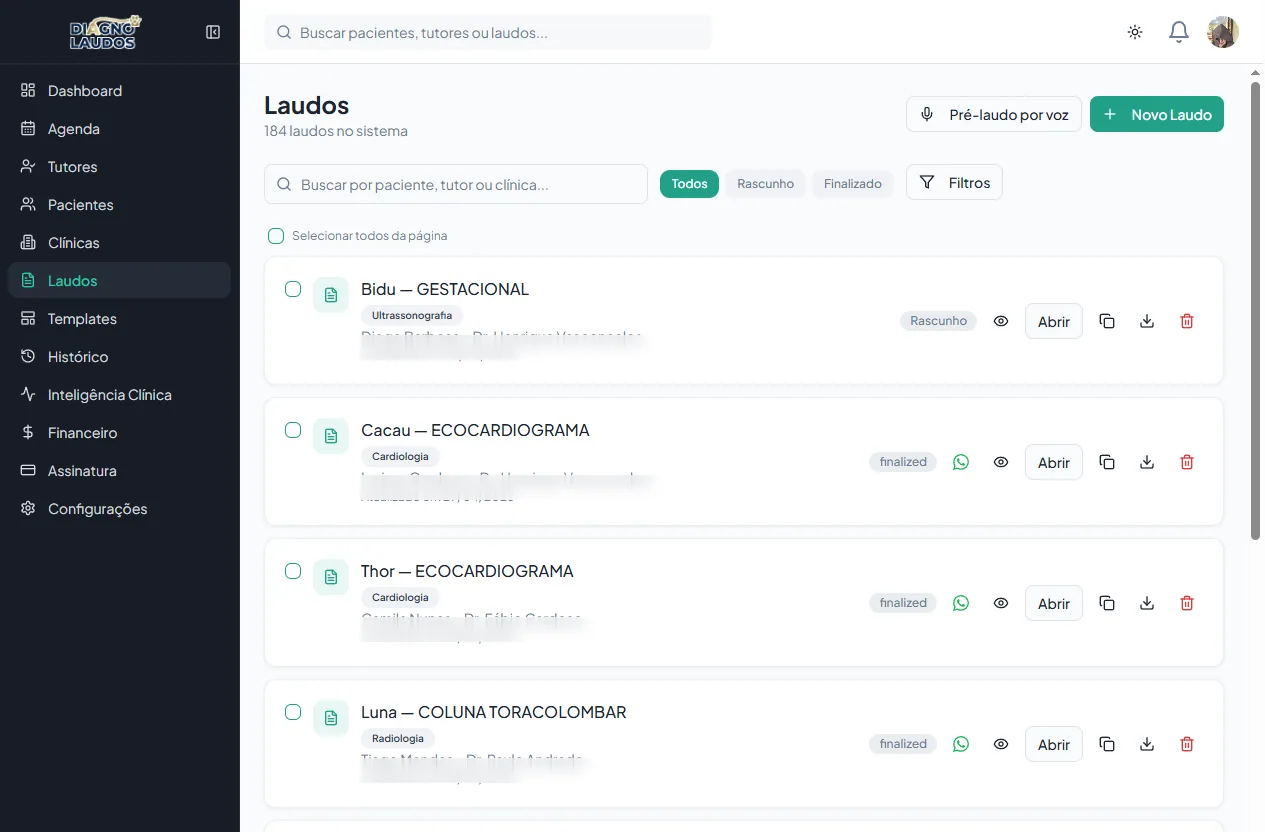
Task: Open Laudos in the sidebar
Action: 119,281
